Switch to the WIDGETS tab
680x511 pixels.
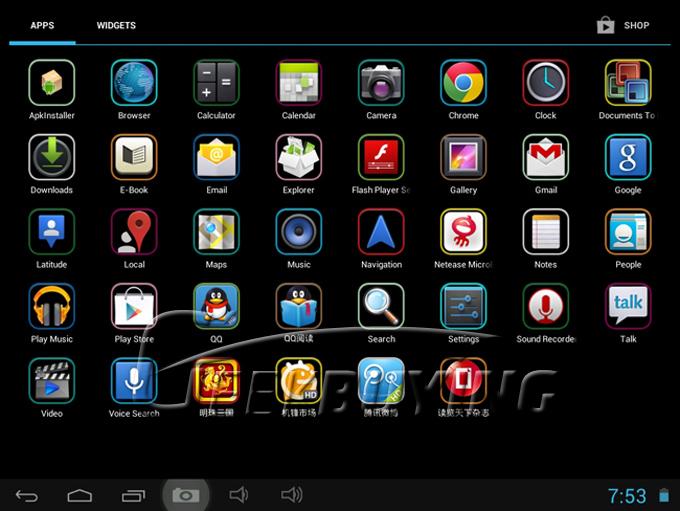click(x=116, y=25)
